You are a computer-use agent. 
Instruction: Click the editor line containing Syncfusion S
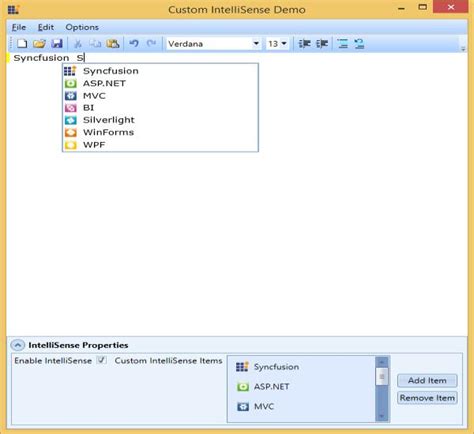237,58
